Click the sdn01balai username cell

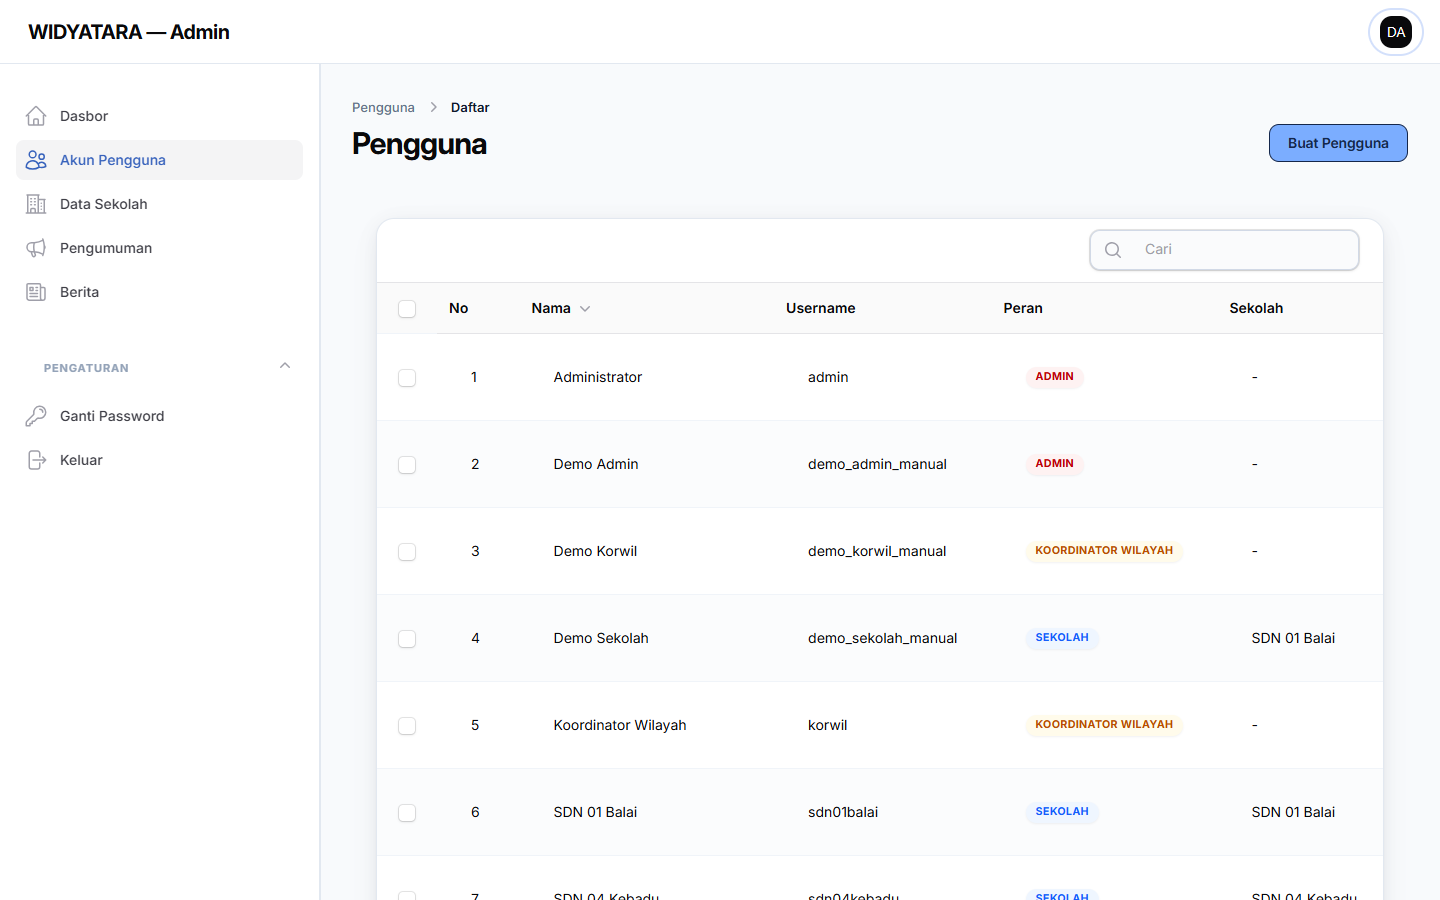point(843,812)
